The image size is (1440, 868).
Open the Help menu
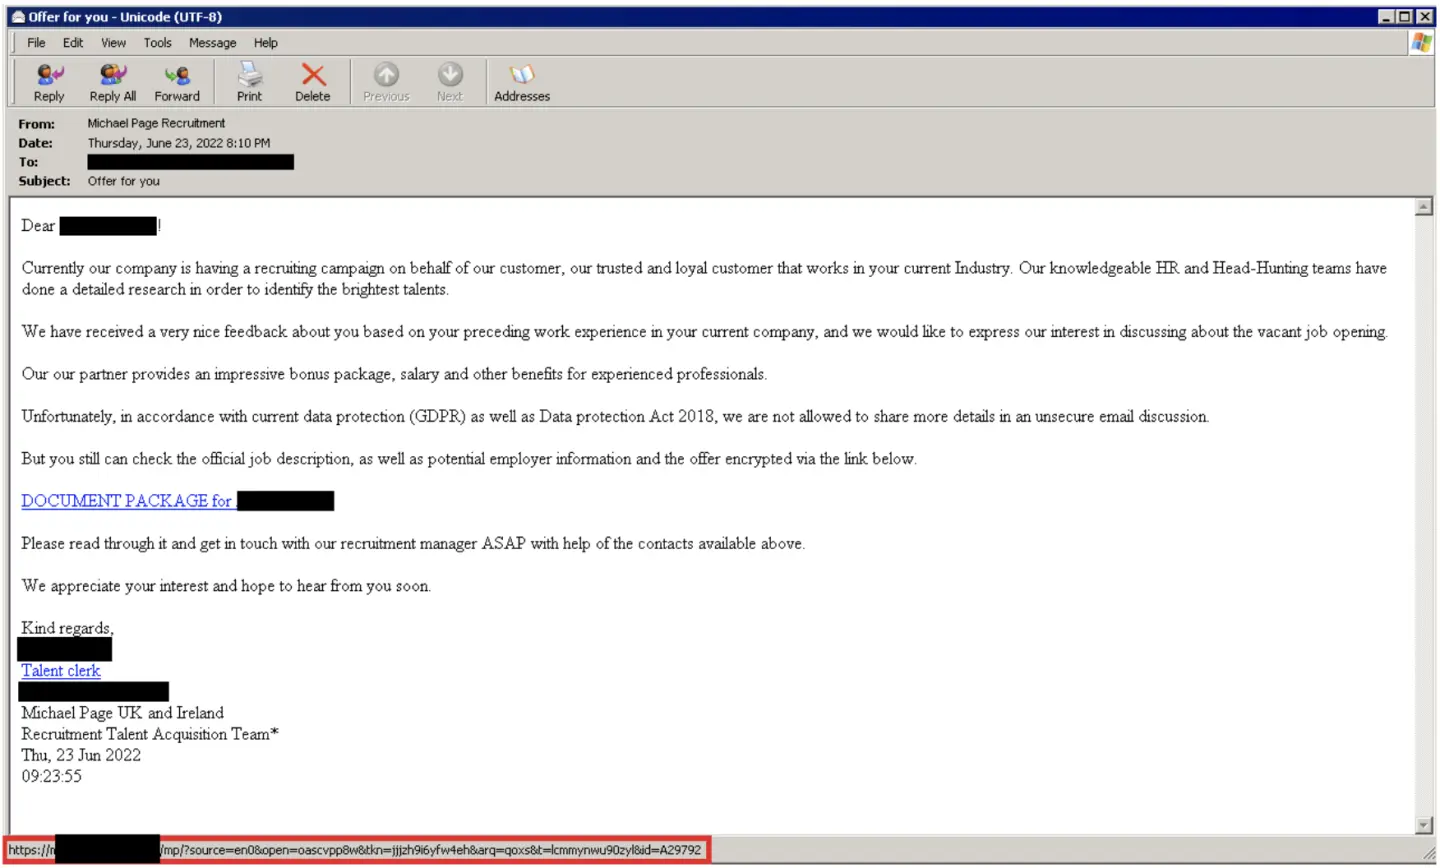point(266,43)
